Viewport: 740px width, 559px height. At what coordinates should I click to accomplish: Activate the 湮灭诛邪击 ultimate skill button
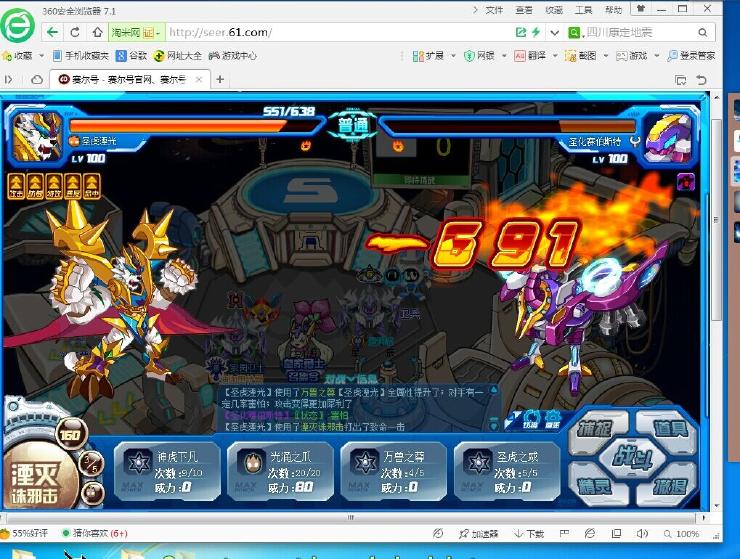(38, 478)
